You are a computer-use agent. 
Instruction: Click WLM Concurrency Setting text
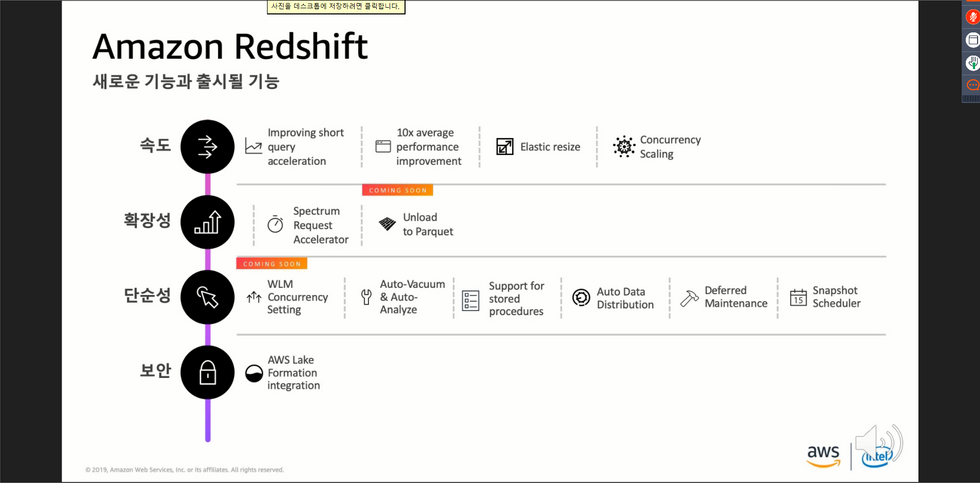[x=298, y=297]
